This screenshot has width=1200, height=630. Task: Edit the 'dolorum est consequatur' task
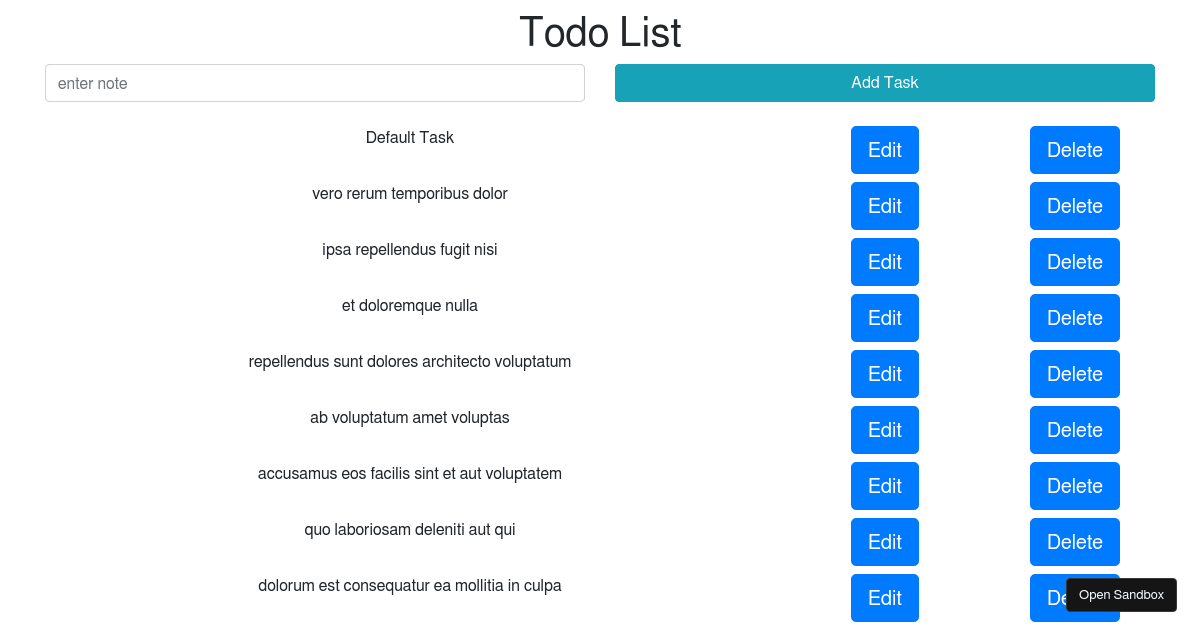coord(884,598)
